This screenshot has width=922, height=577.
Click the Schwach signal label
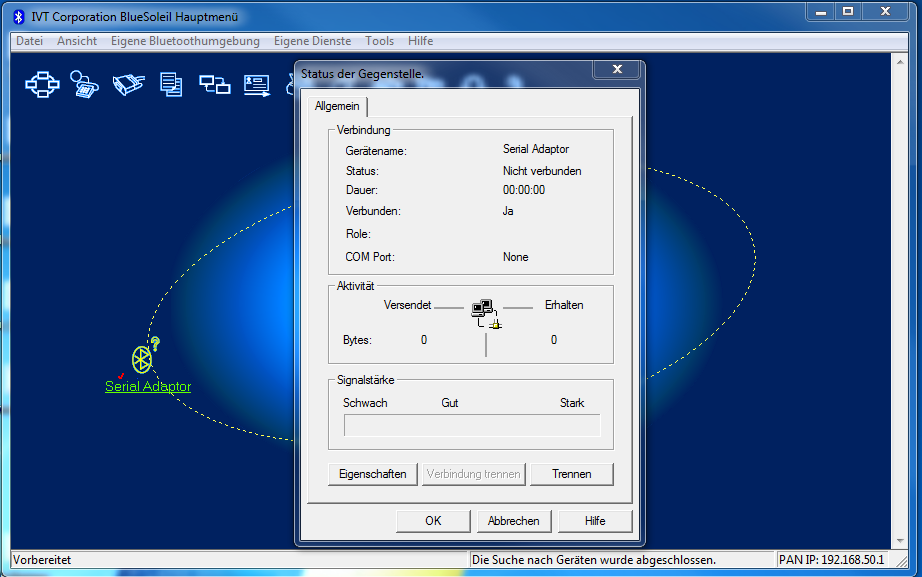click(365, 403)
